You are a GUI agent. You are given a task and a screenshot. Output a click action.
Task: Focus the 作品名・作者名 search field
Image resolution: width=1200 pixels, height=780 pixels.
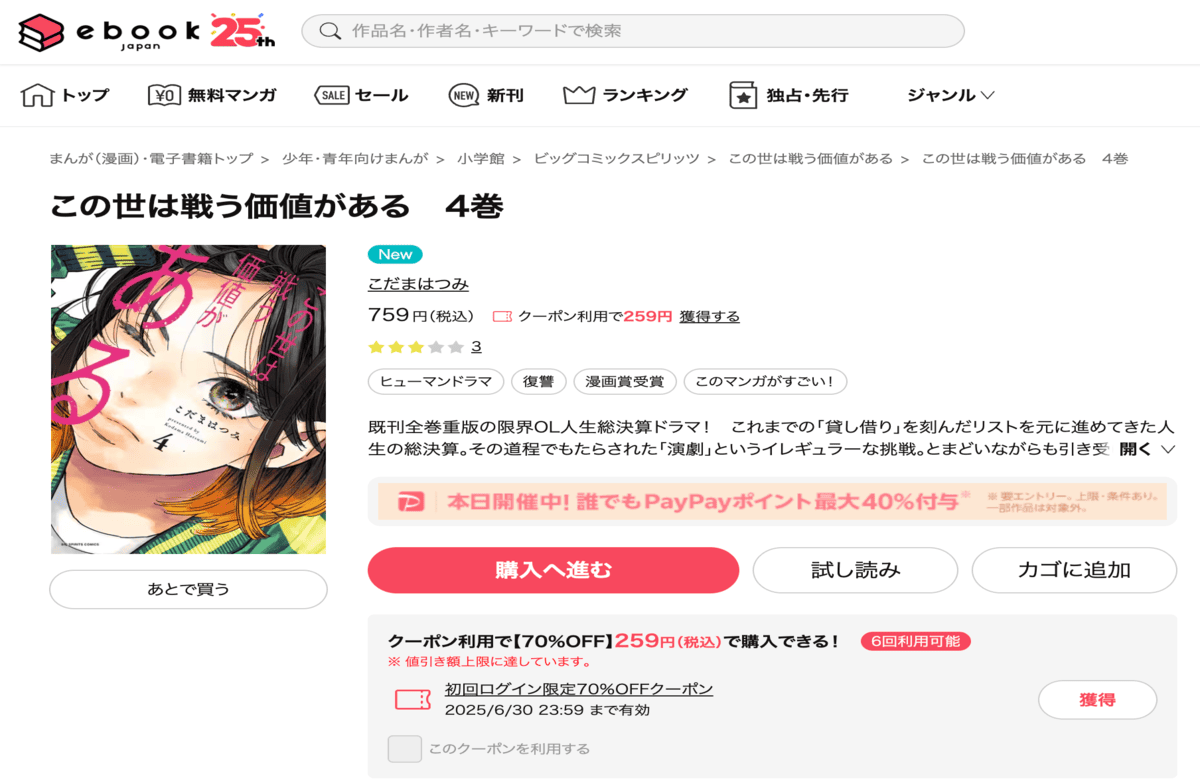tap(633, 31)
